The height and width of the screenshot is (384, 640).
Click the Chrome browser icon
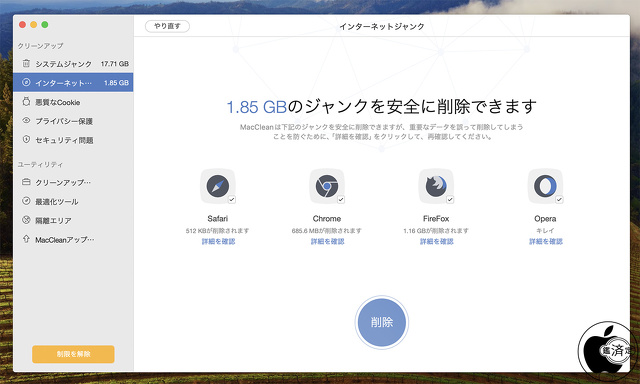(x=327, y=186)
